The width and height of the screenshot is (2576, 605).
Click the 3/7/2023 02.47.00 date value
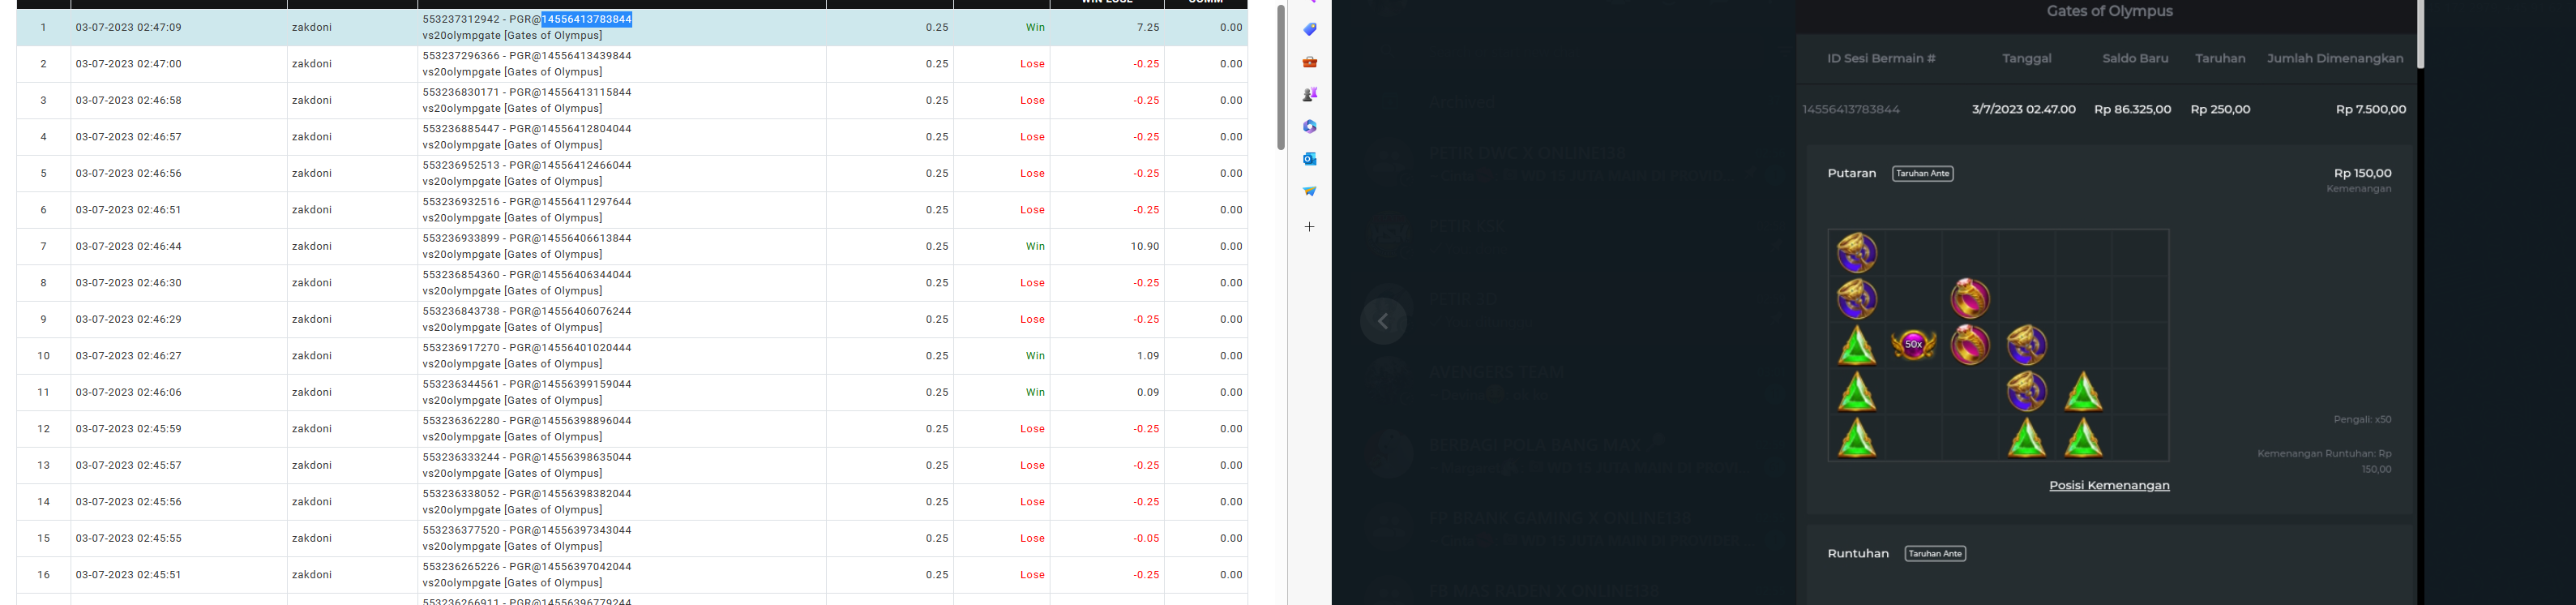2023,109
